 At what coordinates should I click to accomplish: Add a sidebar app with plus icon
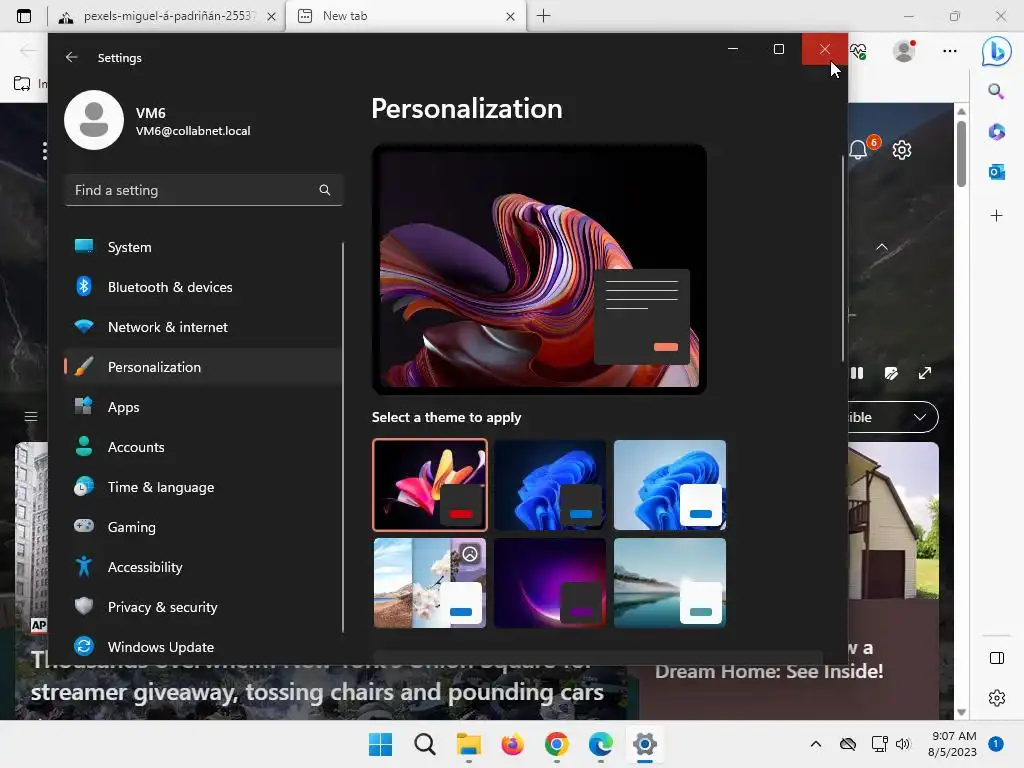[997, 215]
